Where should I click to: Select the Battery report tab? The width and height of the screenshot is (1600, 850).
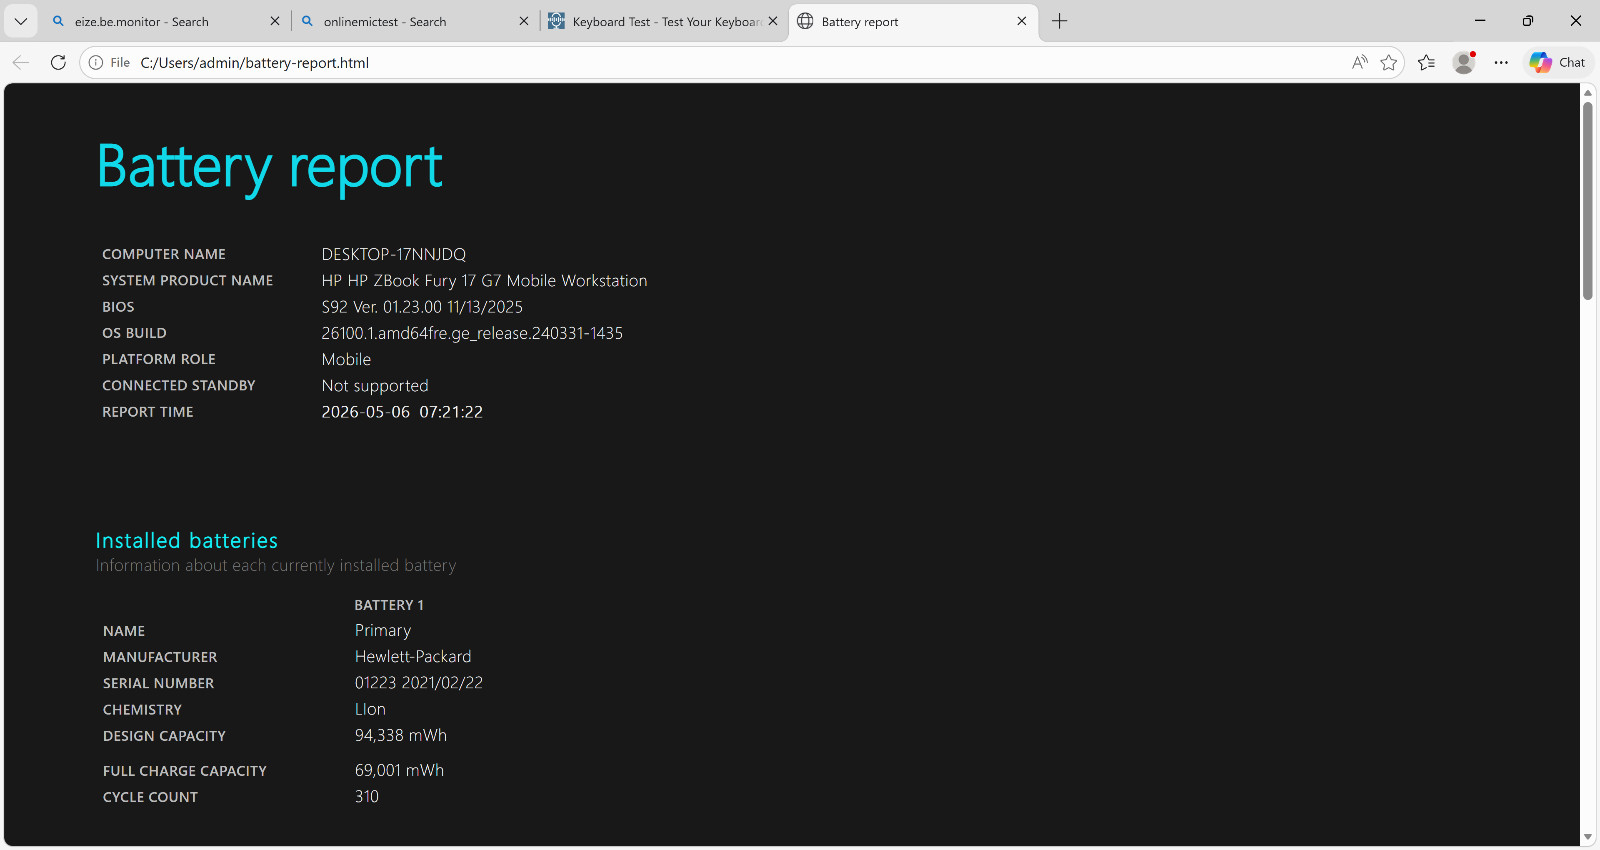tap(913, 21)
